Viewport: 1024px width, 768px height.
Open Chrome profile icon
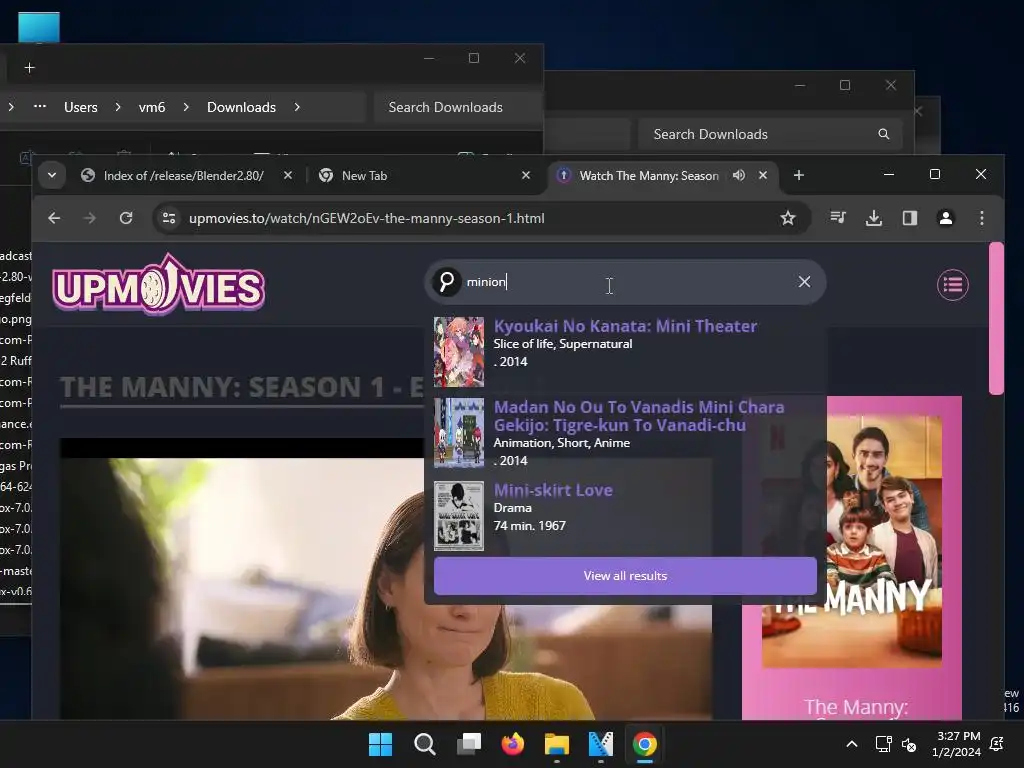click(946, 218)
